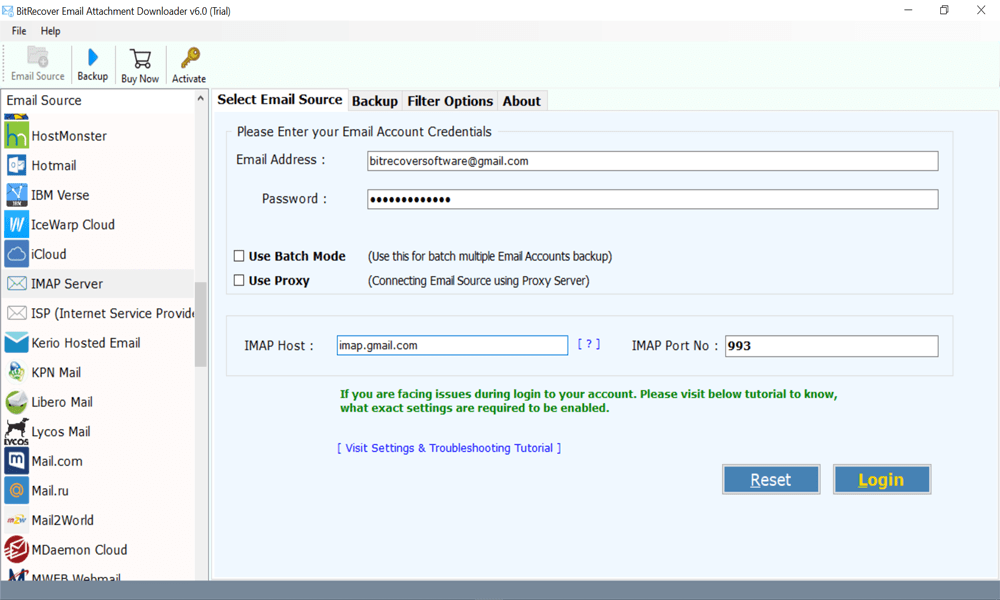Select Mail.ru label in list

[x=50, y=490]
